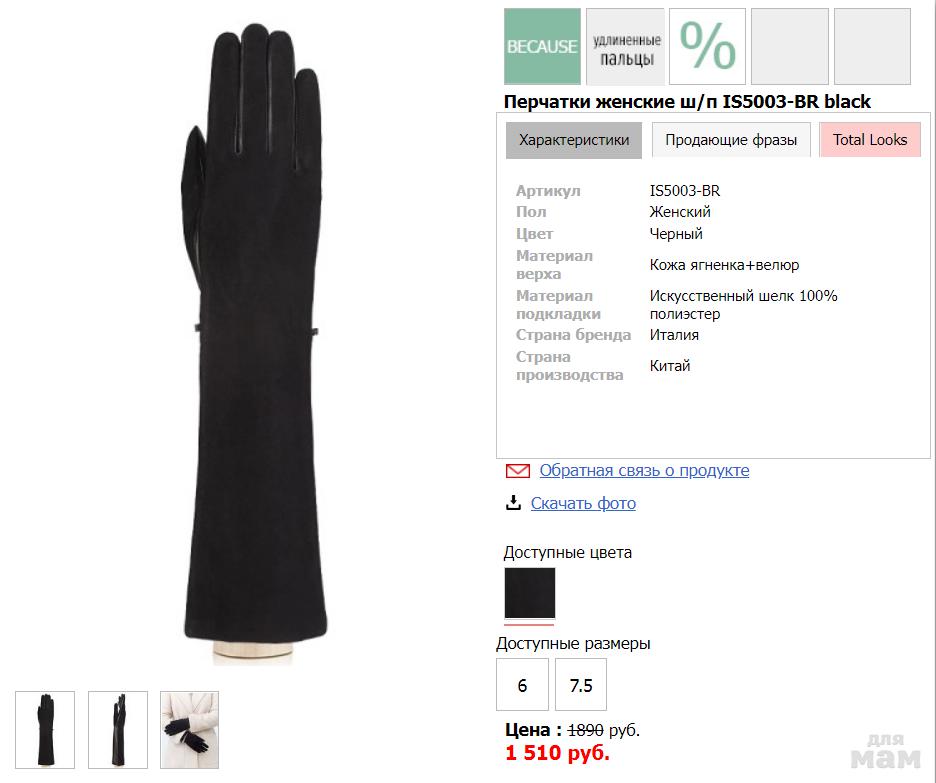Click the product title IS5003-BR black

(x=687, y=101)
